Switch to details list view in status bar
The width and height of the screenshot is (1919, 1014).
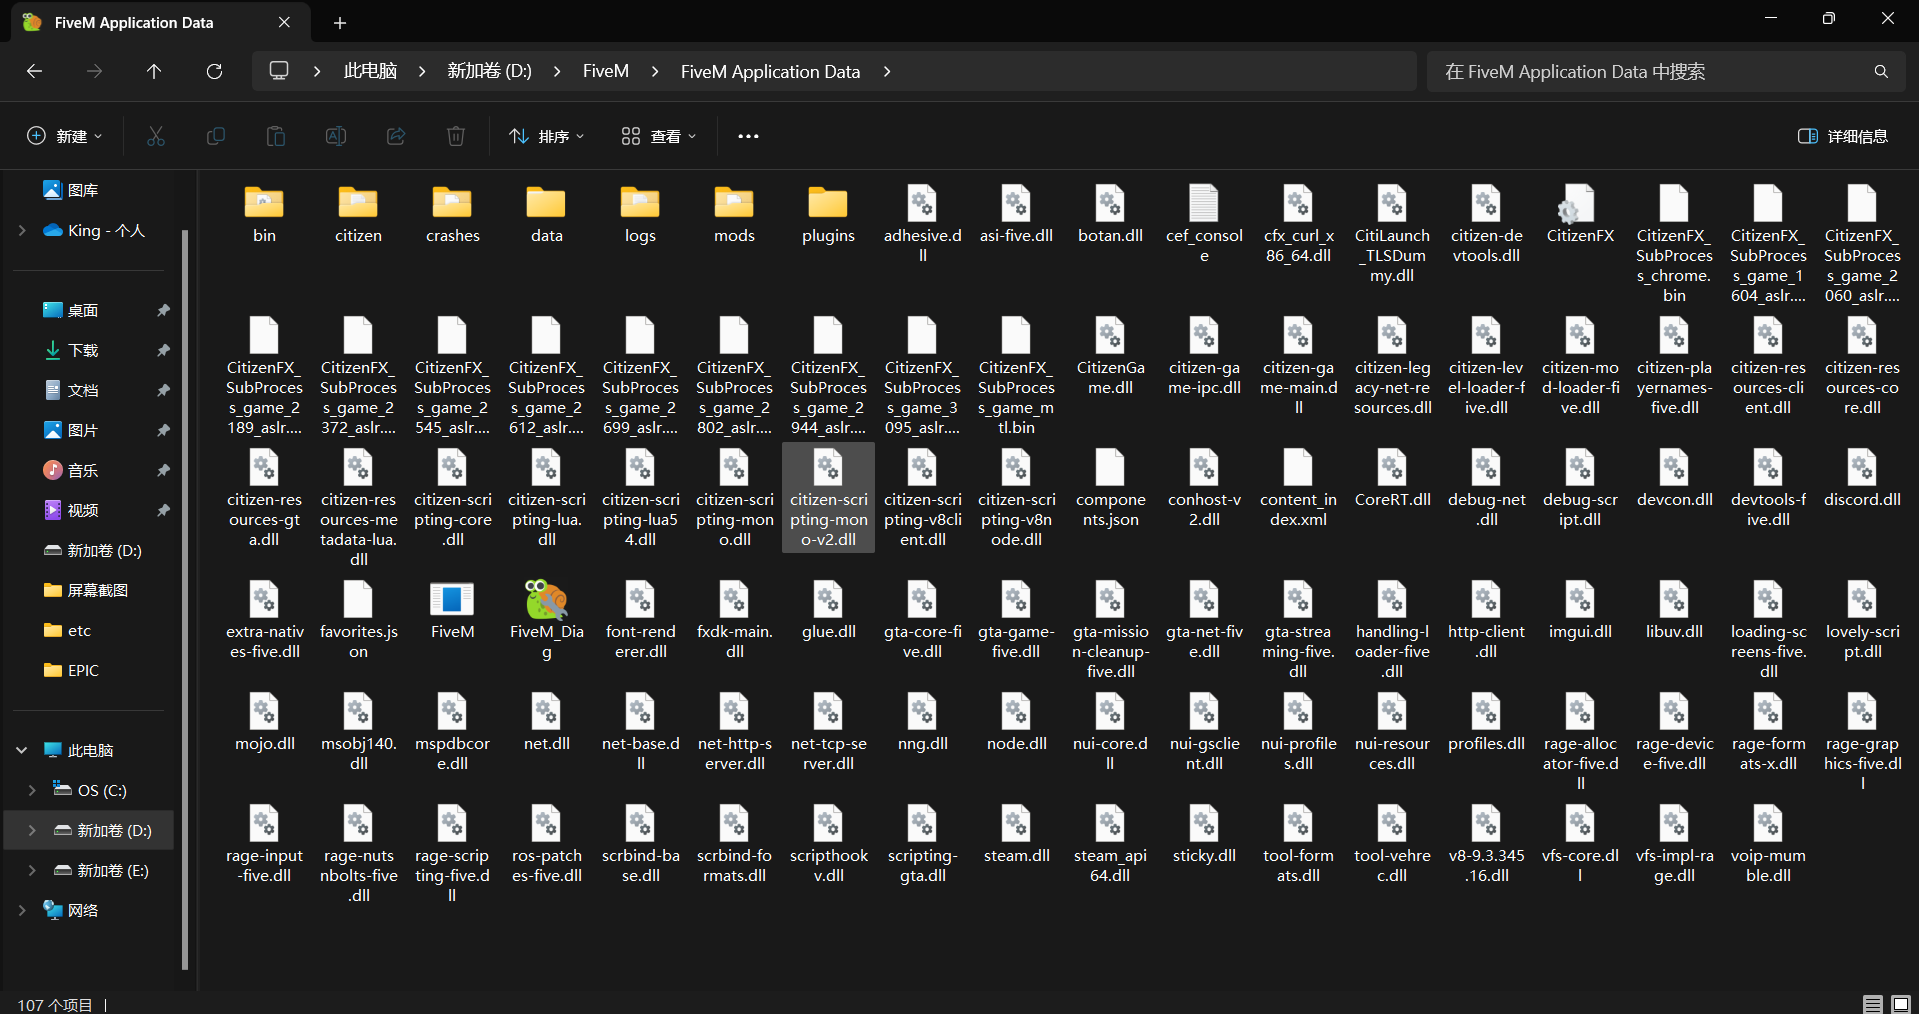click(x=1873, y=1004)
